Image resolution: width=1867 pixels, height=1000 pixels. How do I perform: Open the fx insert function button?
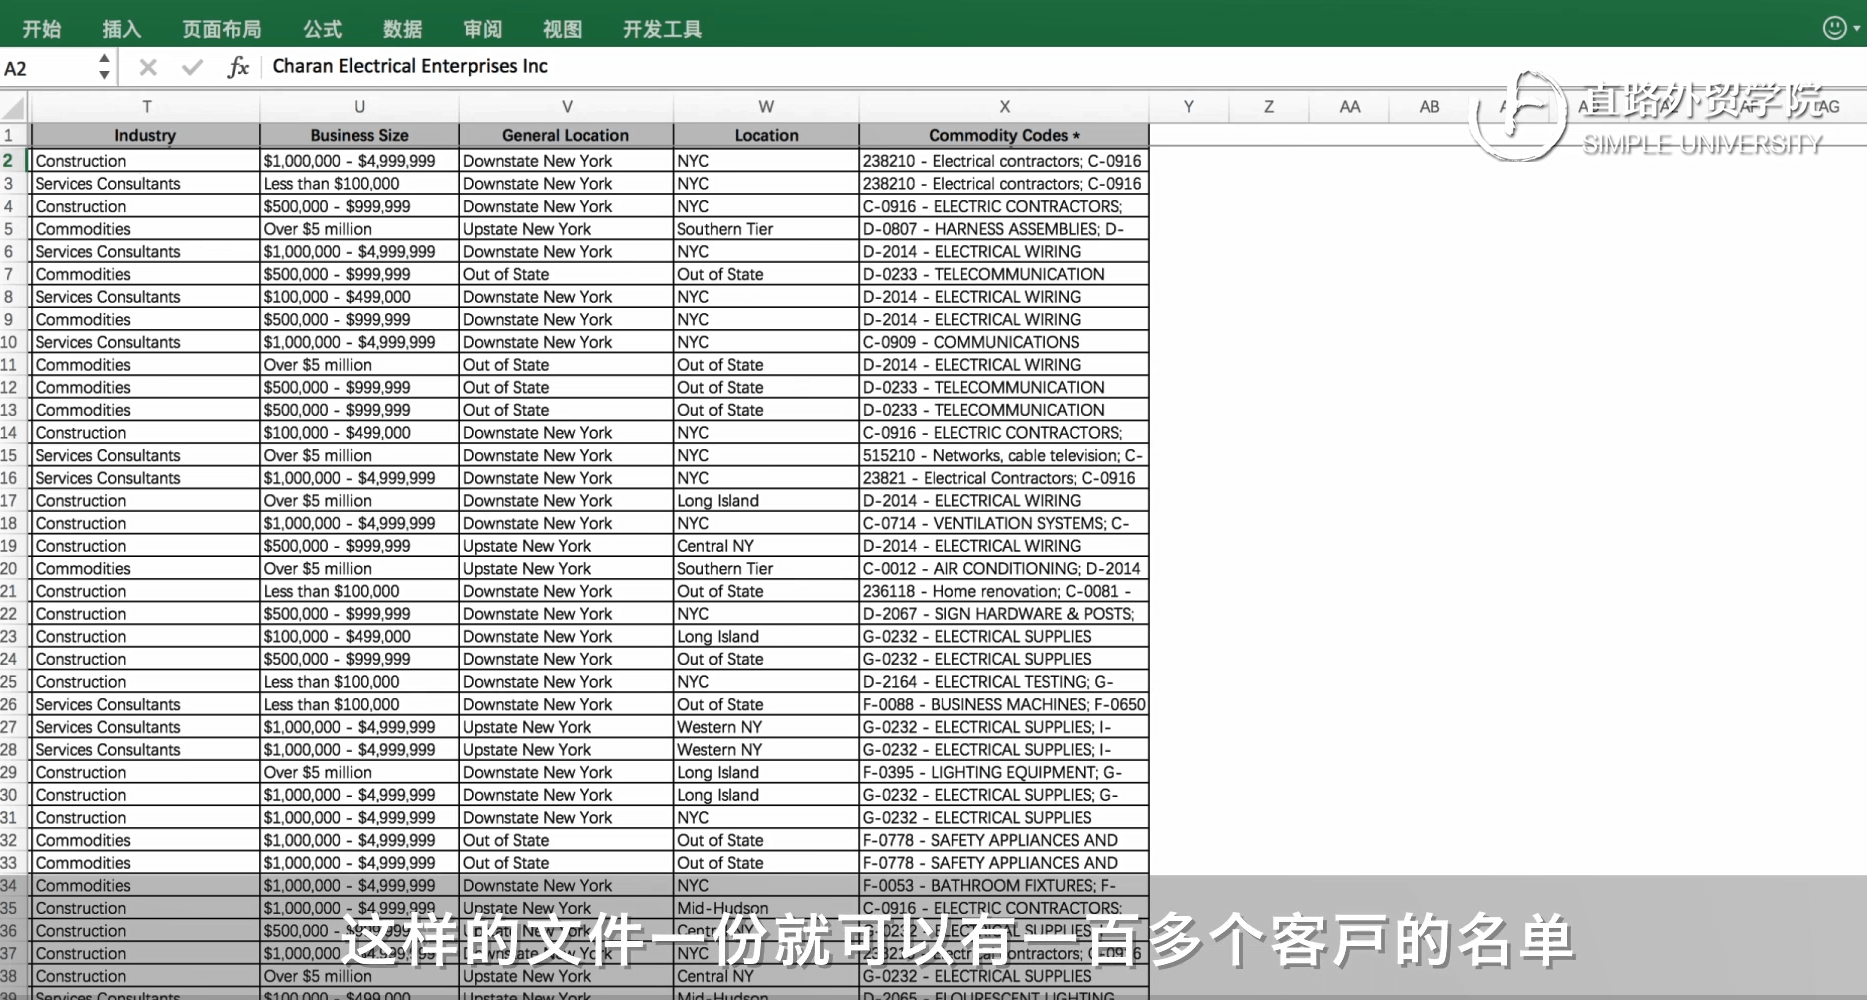coord(237,67)
